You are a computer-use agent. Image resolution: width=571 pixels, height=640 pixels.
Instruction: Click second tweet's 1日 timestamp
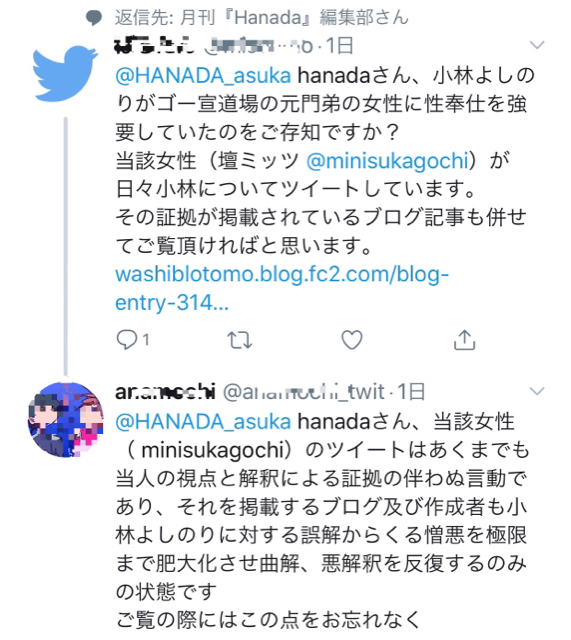[411, 392]
